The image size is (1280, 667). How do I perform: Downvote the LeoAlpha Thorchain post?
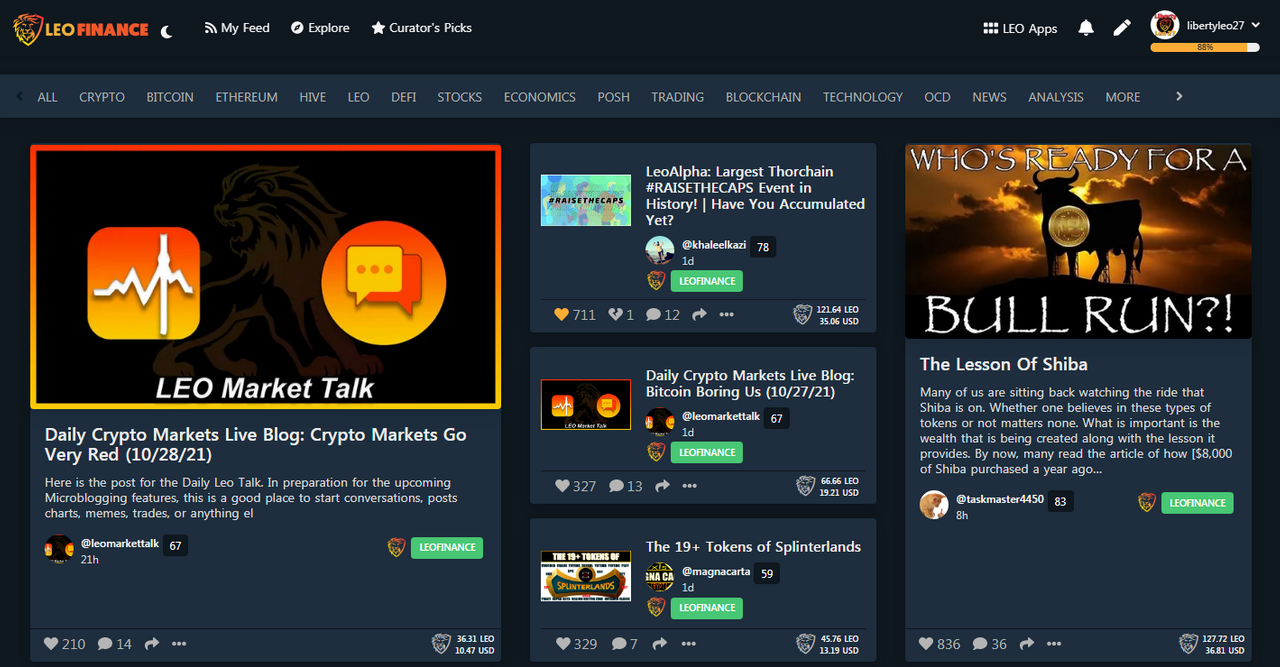pyautogui.click(x=616, y=314)
